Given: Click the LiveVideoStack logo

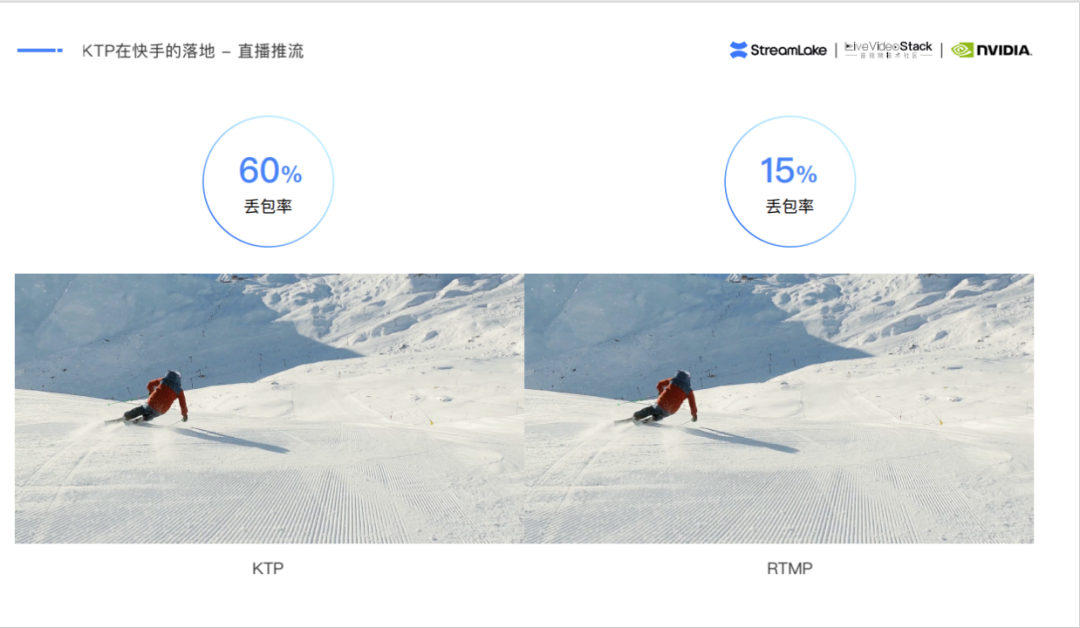Looking at the screenshot, I should point(888,50).
